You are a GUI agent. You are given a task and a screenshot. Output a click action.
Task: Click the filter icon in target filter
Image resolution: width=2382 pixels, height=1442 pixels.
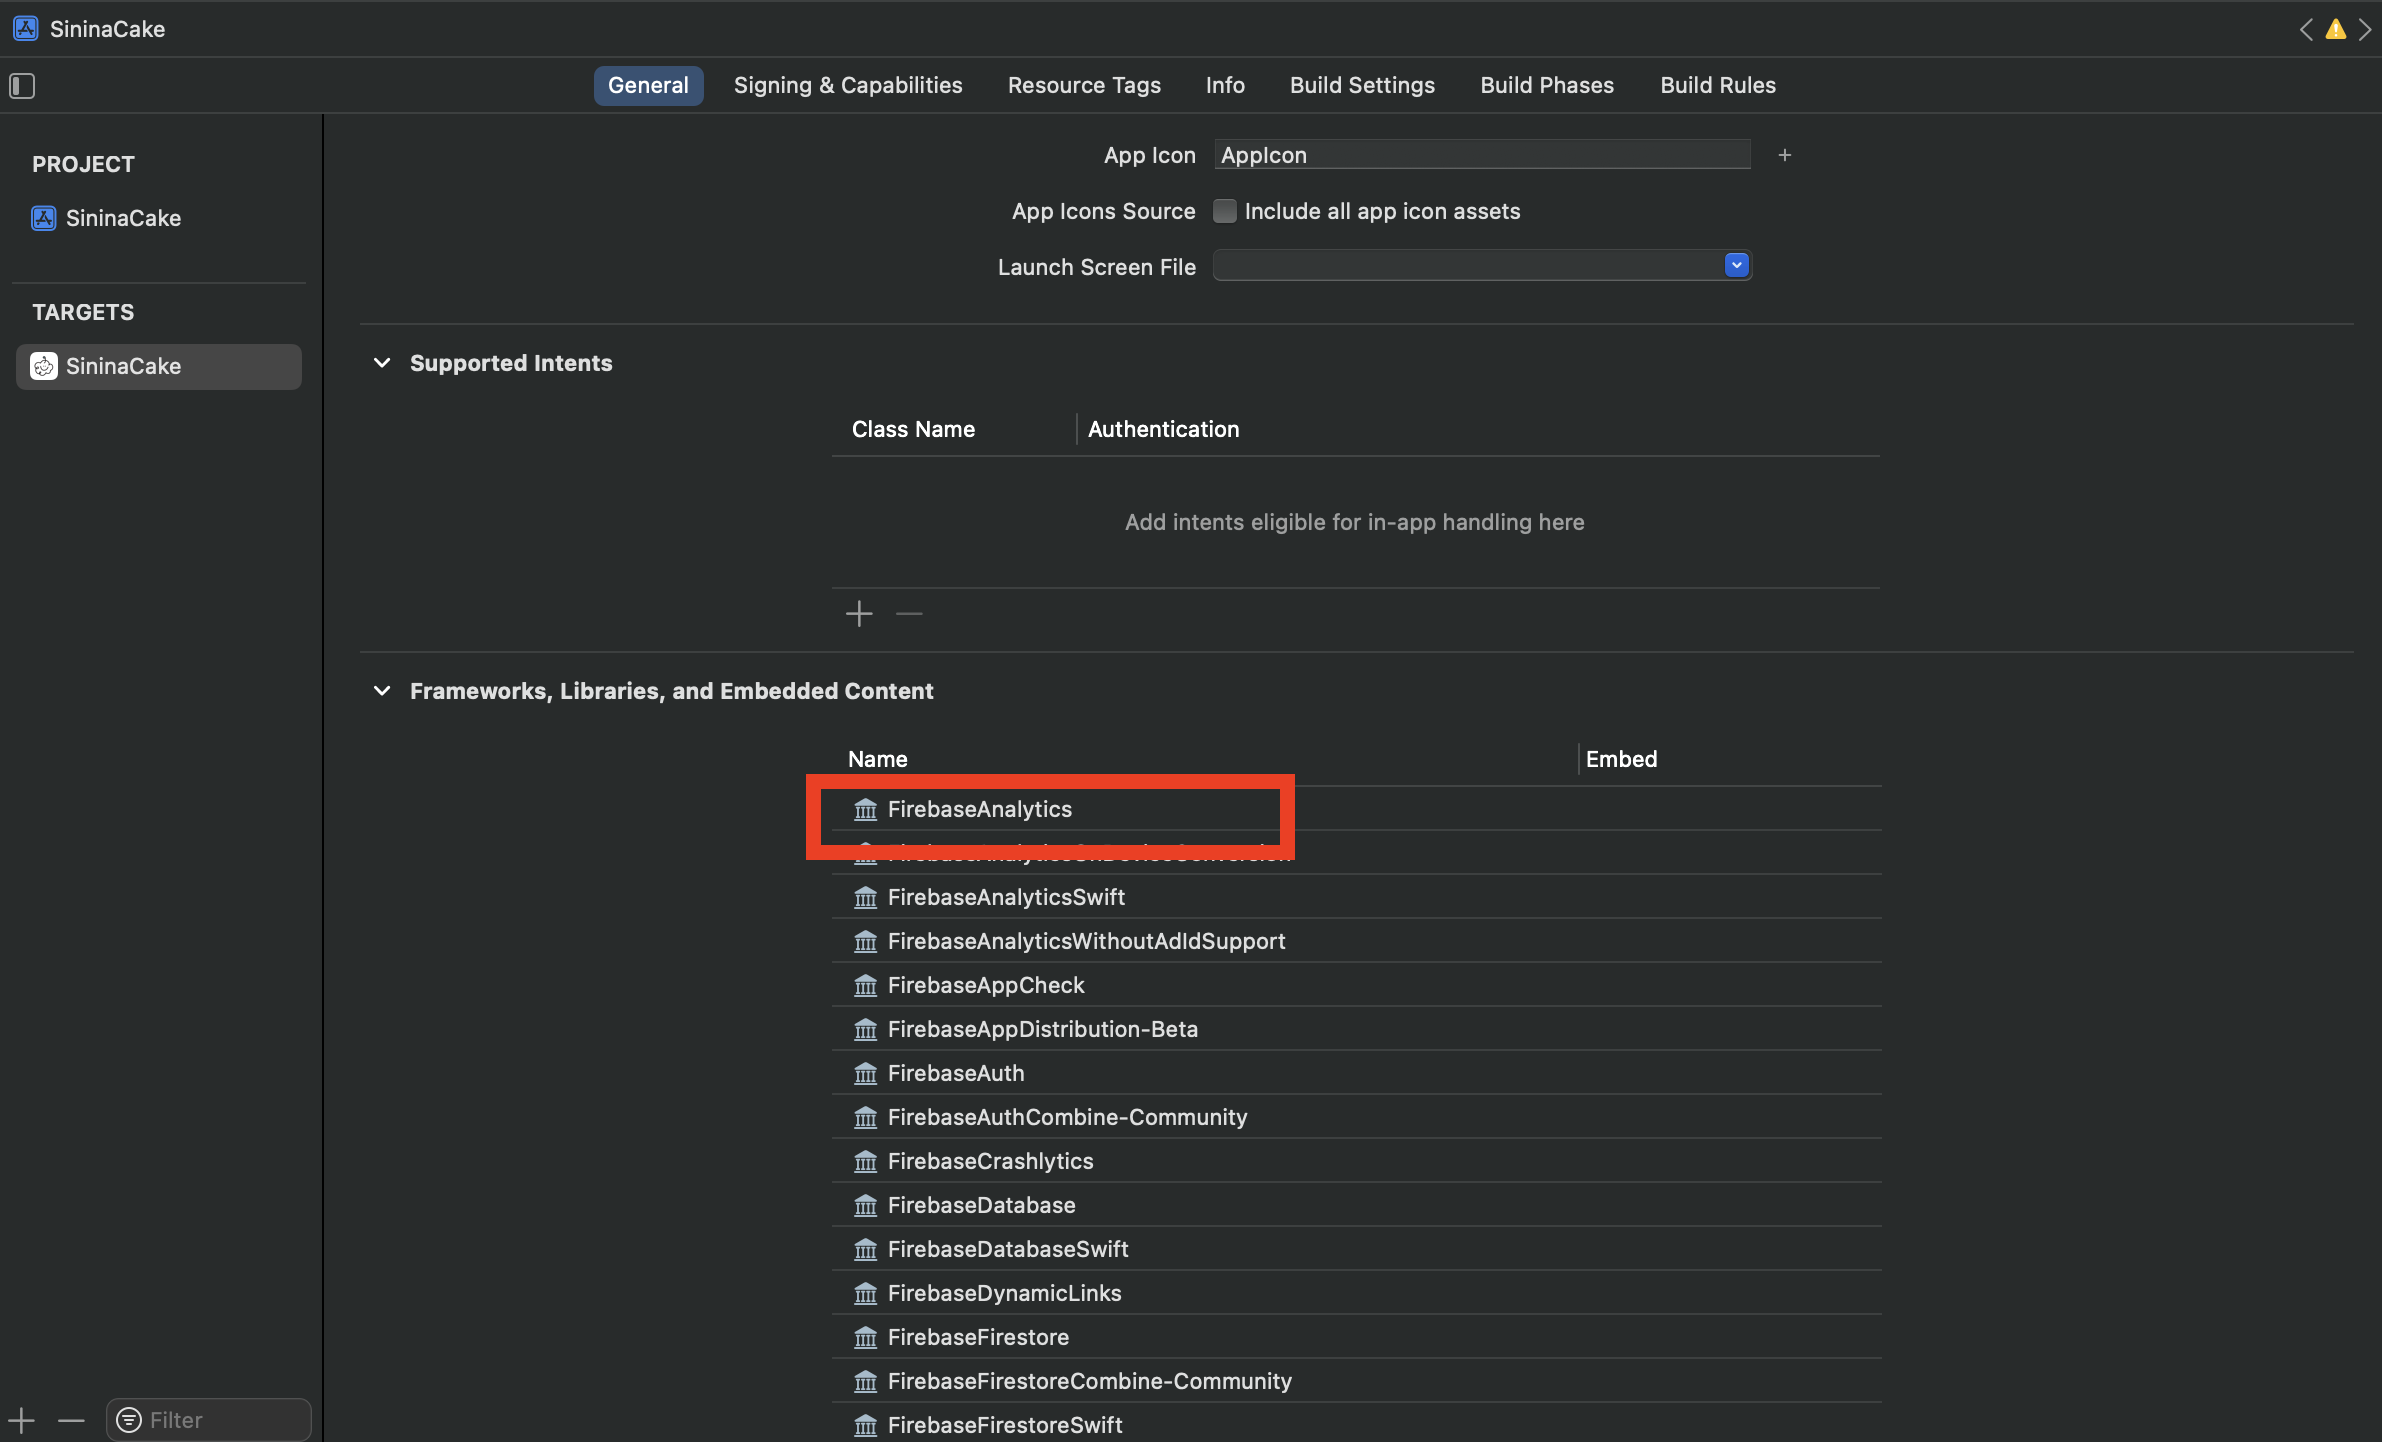point(129,1420)
